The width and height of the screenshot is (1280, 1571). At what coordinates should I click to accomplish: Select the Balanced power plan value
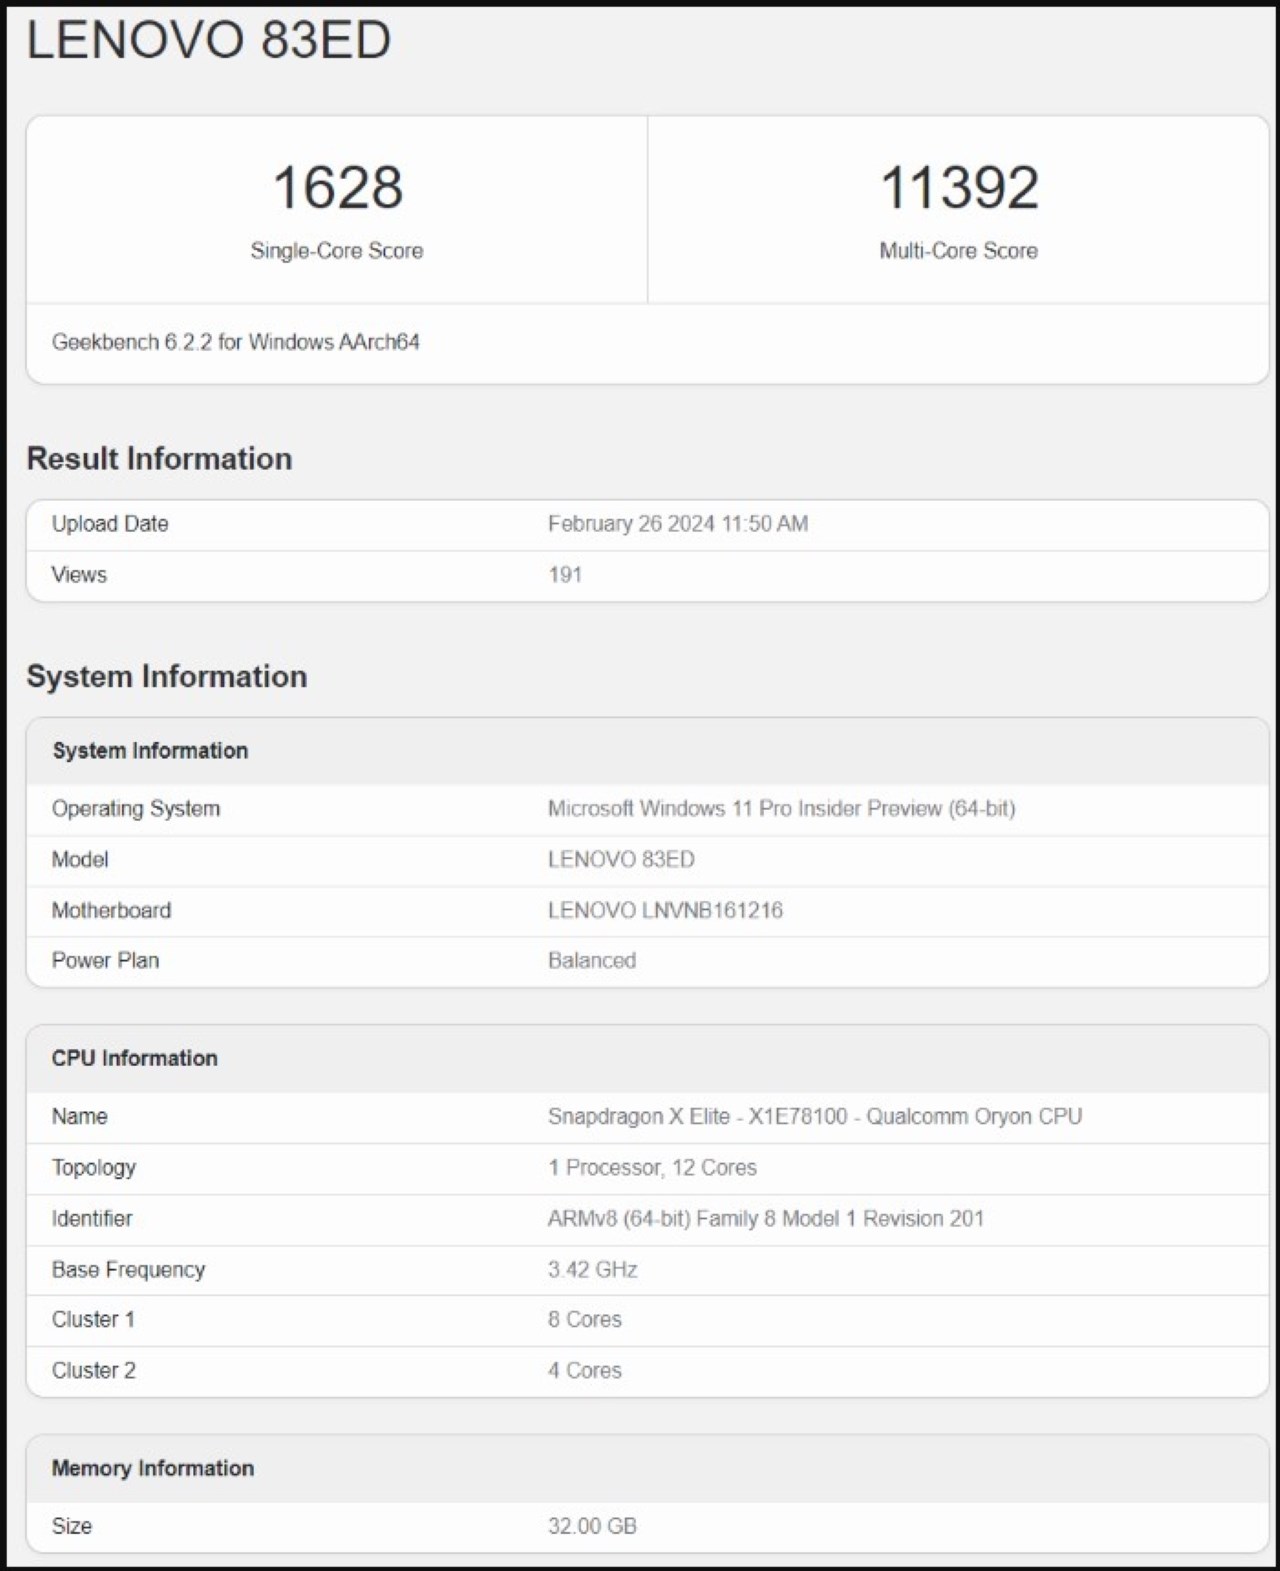coord(592,961)
